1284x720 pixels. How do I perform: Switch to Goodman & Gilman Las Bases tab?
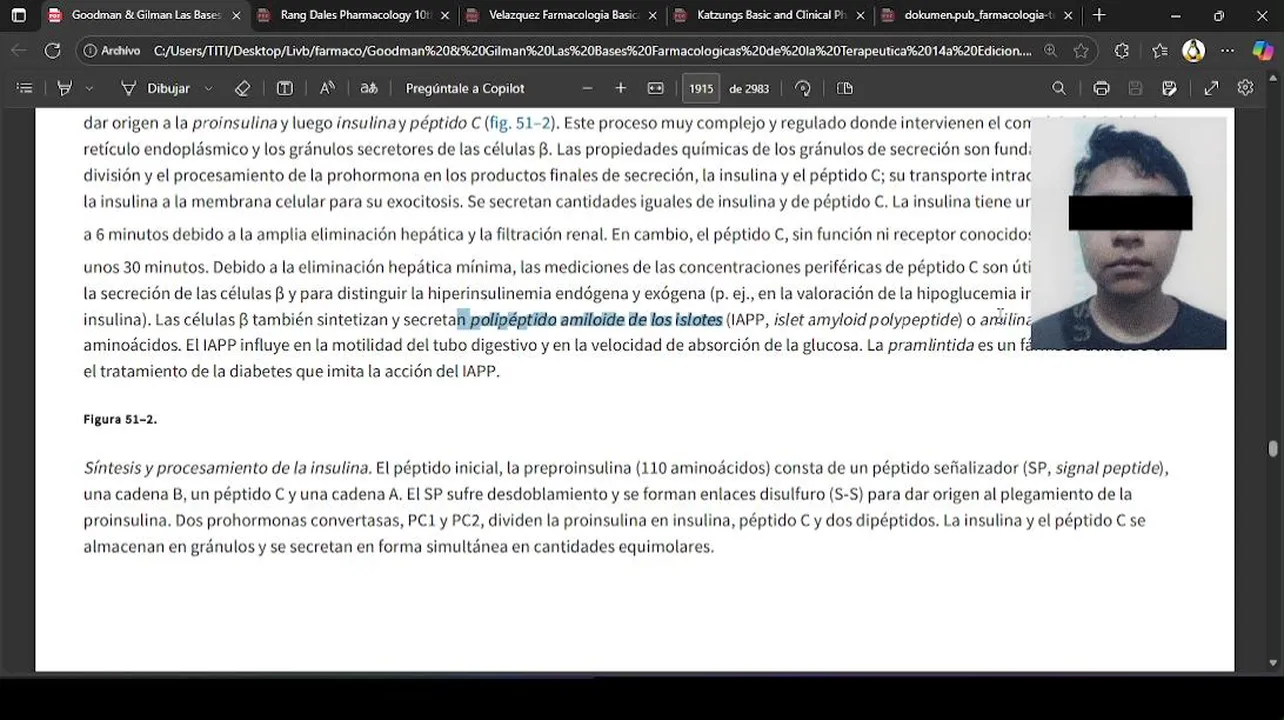tap(145, 15)
